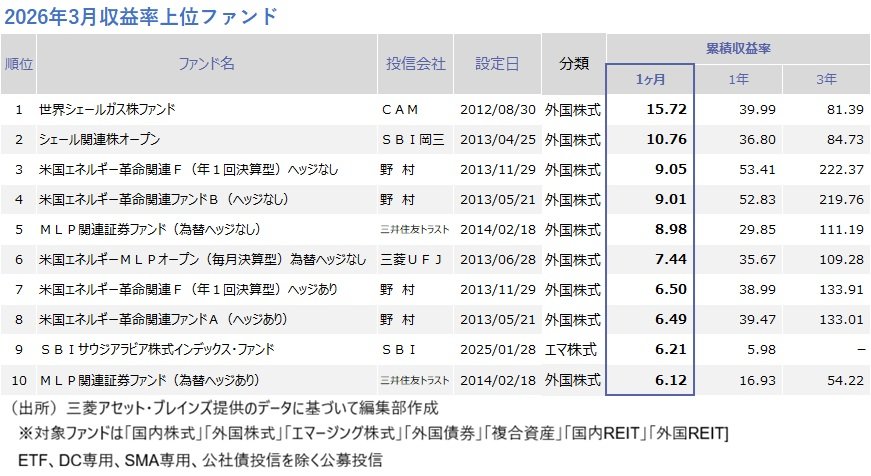
Task: Click the ファンド名 column header
Action: point(206,64)
